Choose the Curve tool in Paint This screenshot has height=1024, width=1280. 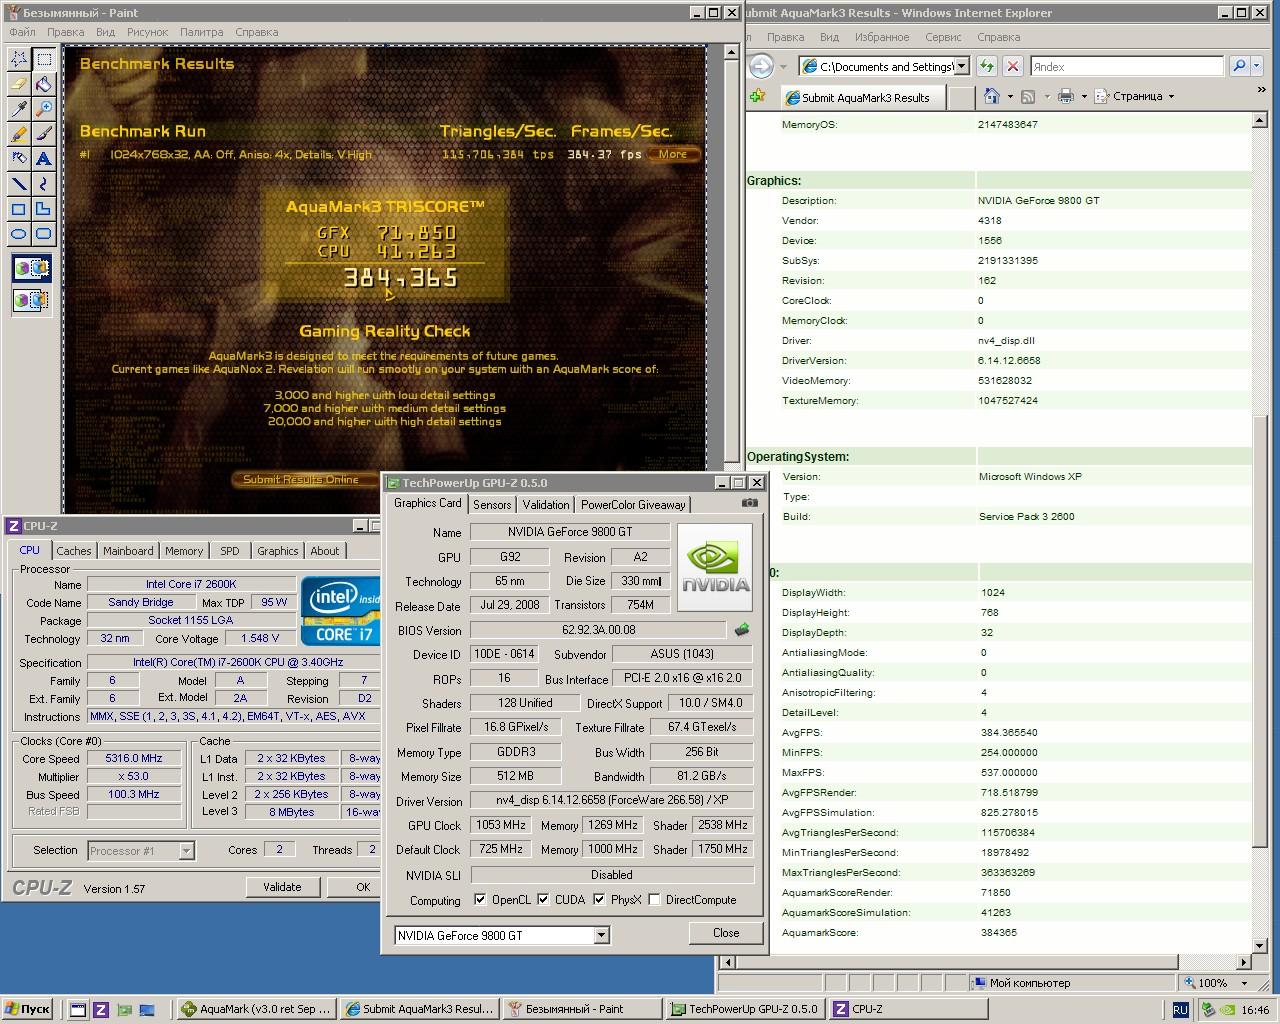43,184
